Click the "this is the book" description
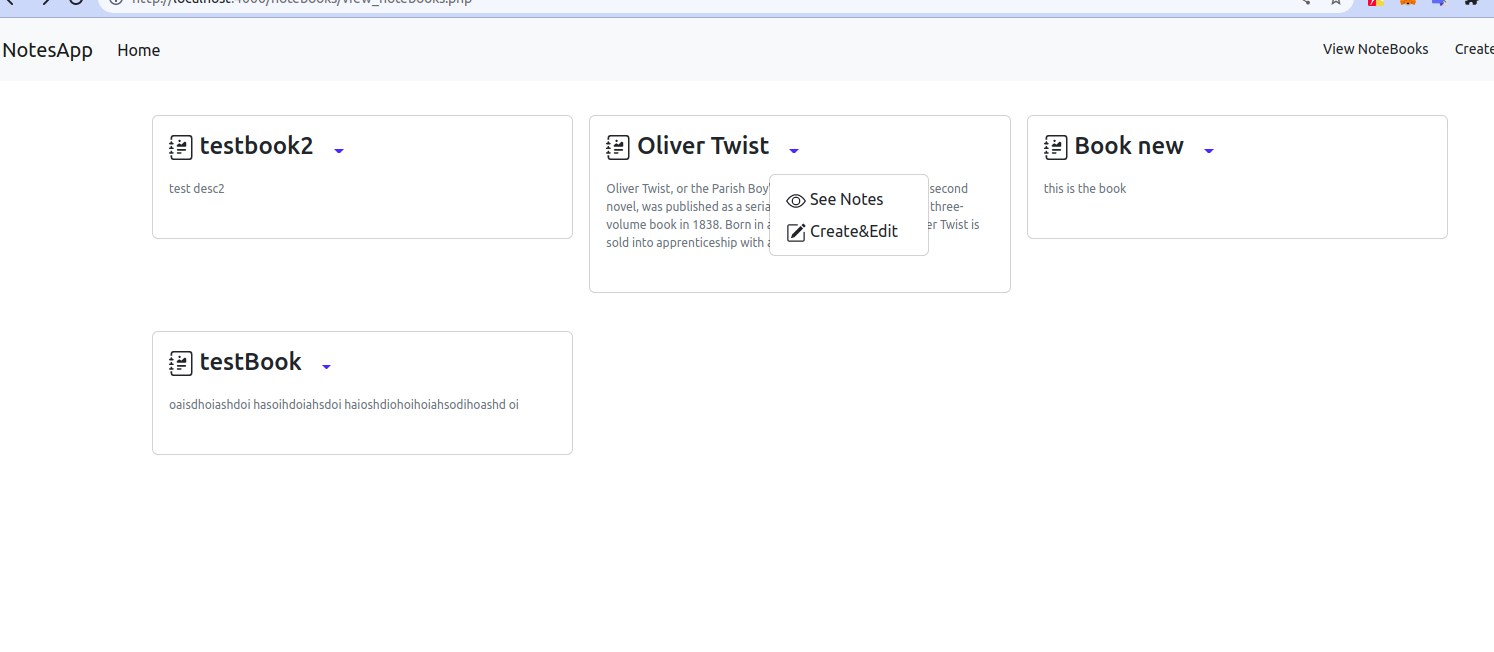 click(x=1085, y=188)
